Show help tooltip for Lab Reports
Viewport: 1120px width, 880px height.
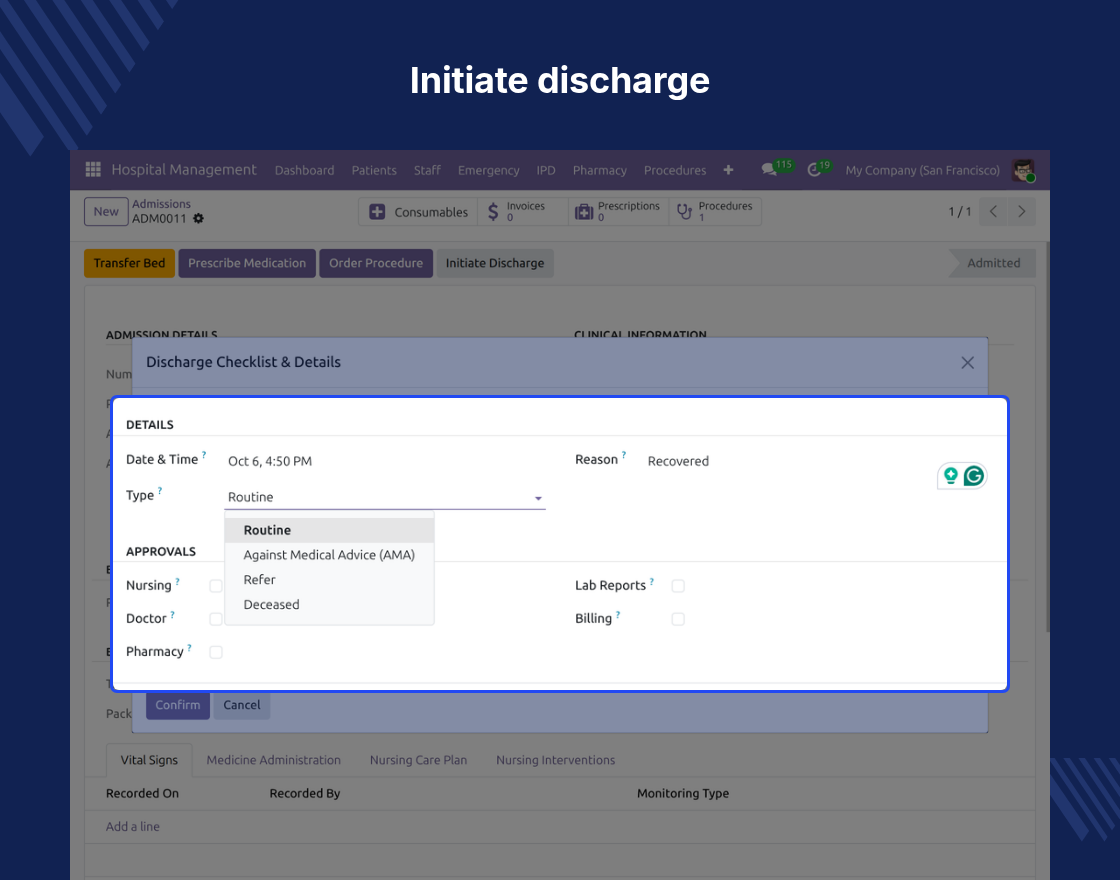651,581
